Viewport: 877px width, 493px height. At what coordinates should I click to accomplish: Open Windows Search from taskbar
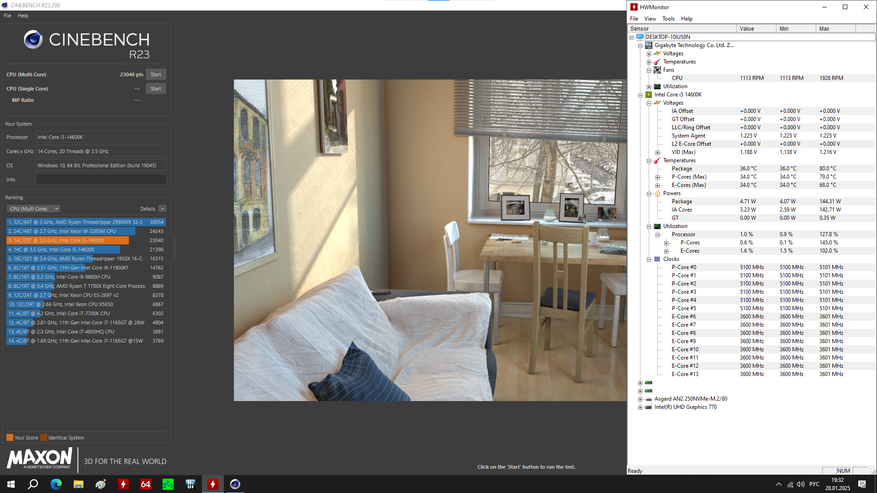tap(33, 484)
